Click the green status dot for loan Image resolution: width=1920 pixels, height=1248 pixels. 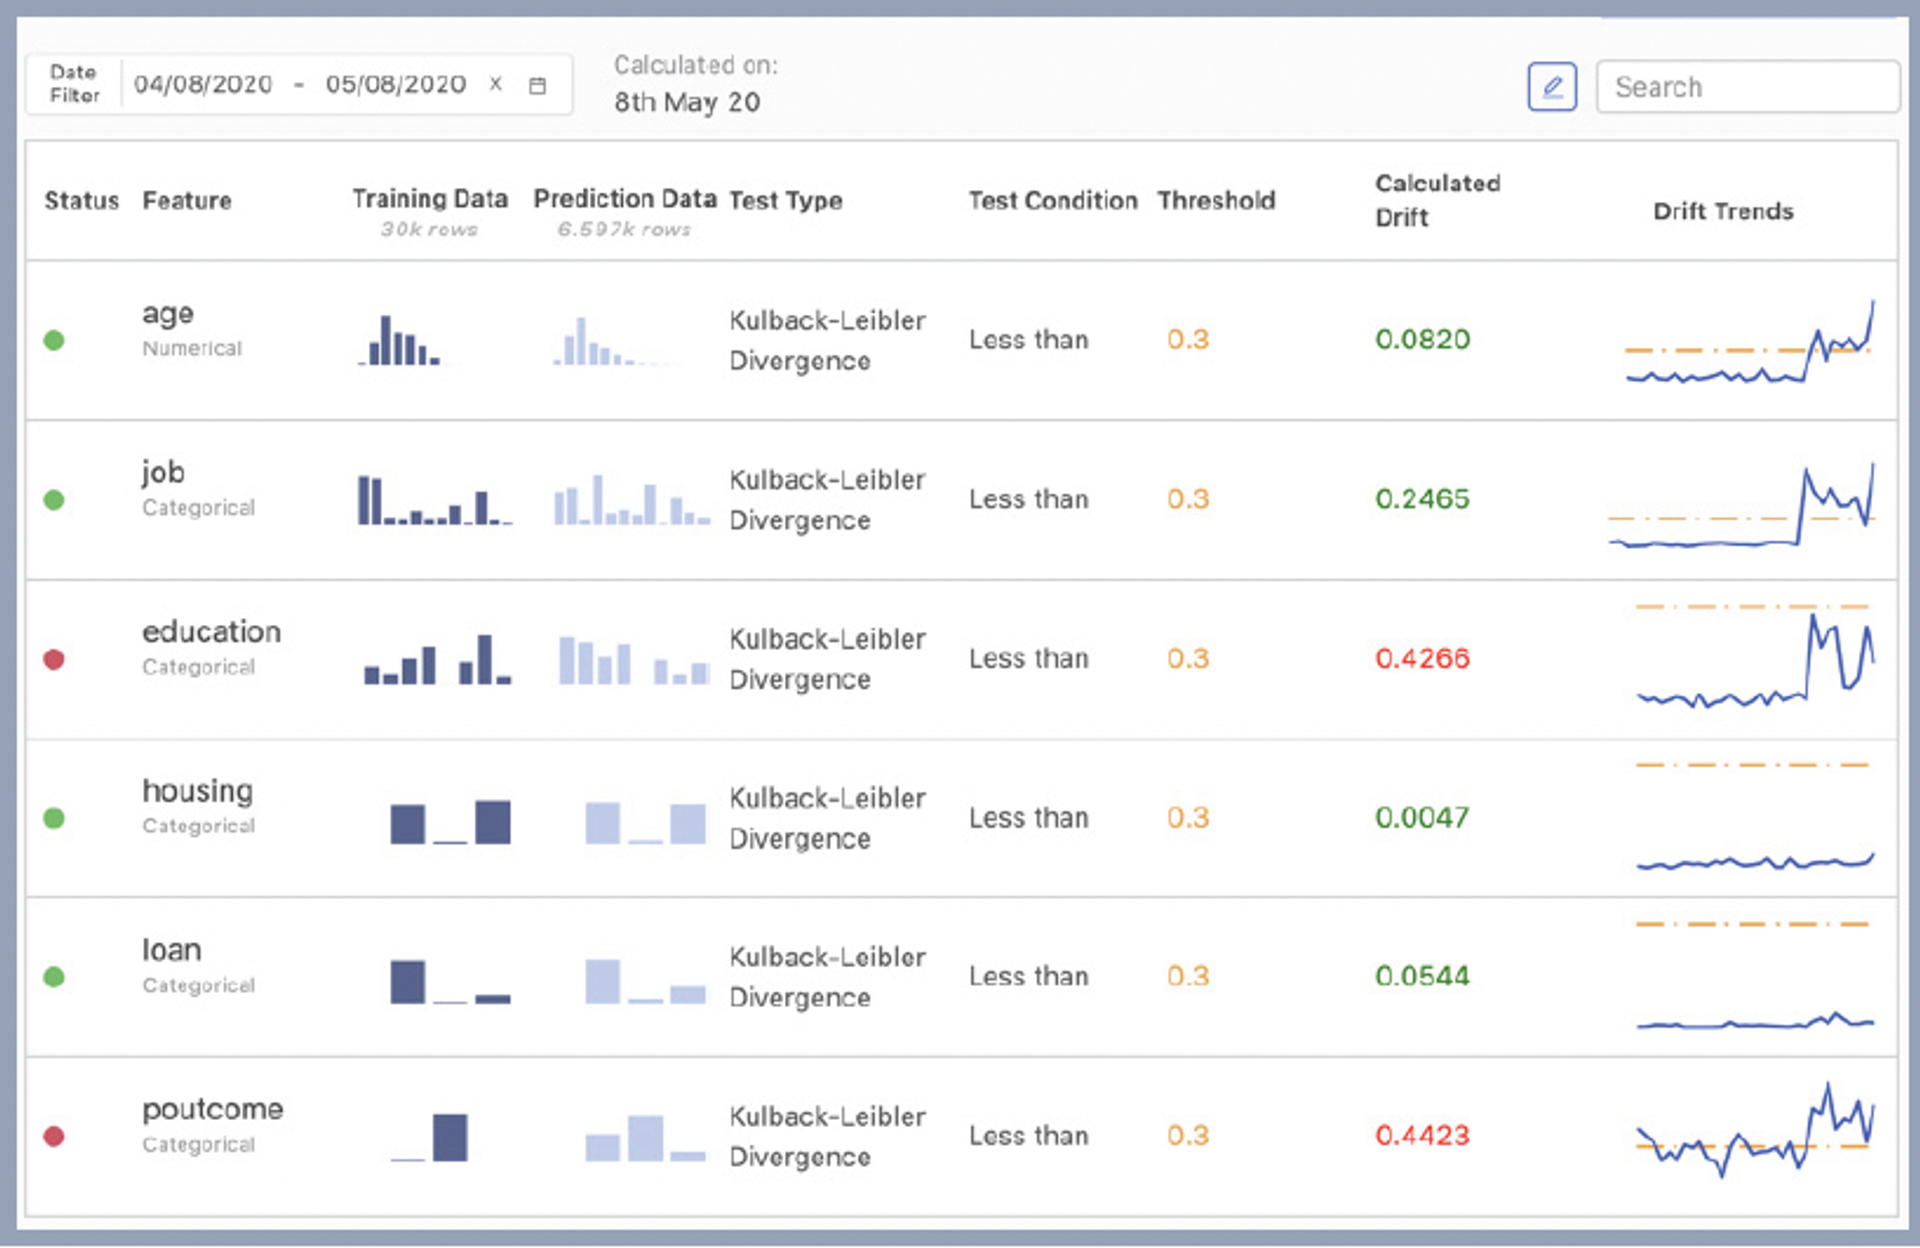tap(54, 977)
